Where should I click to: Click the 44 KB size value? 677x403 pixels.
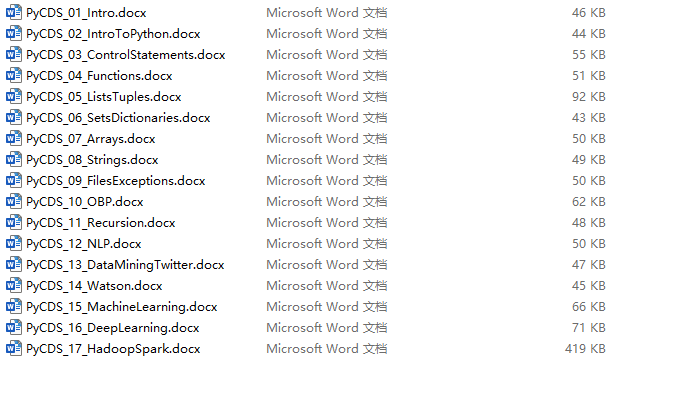pyautogui.click(x=588, y=34)
